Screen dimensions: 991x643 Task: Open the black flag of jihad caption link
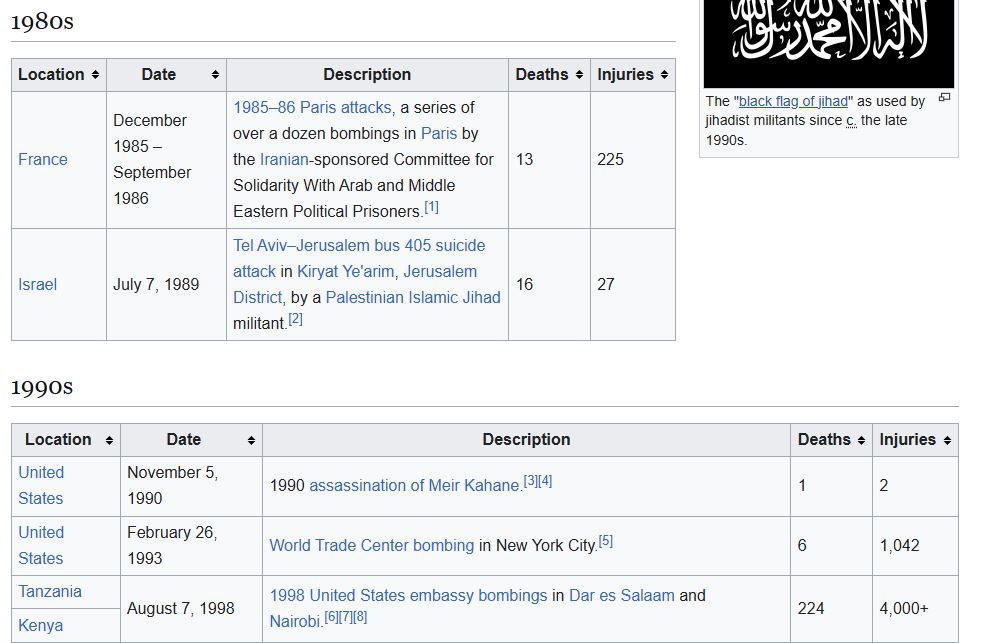(x=793, y=101)
